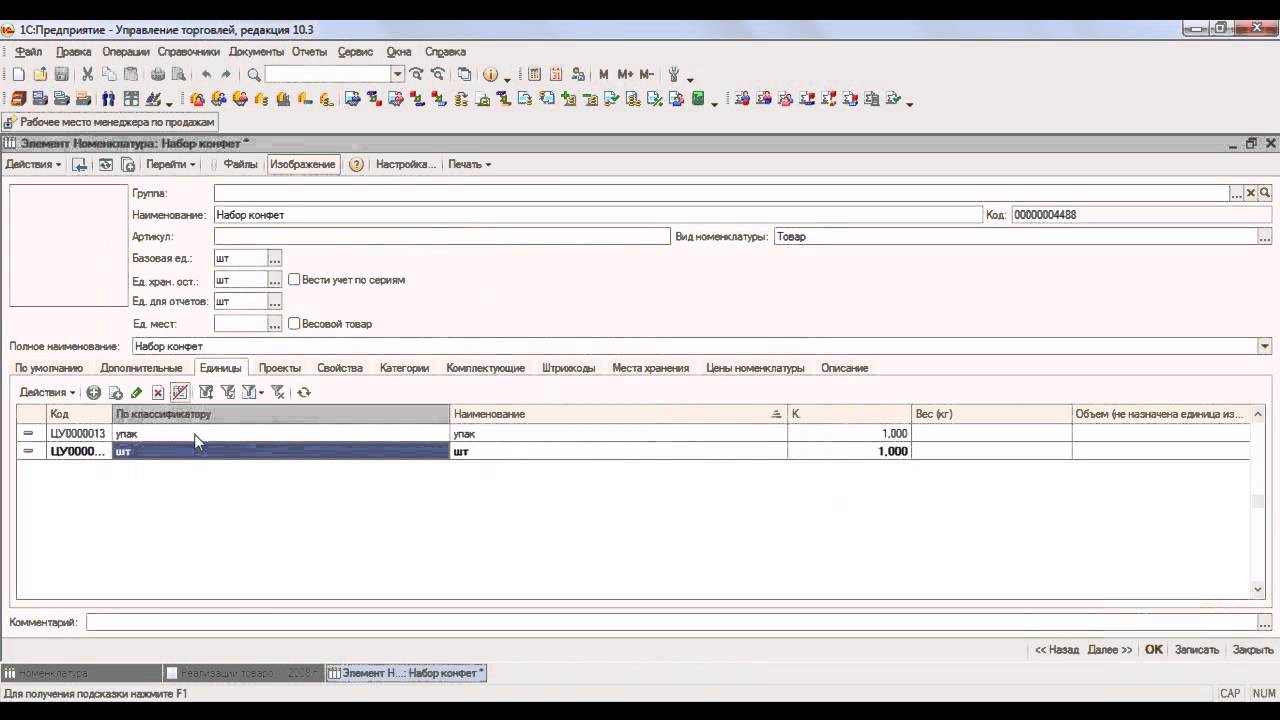
Task: Click the red delete mark icon in units toolbar
Action: click(x=157, y=393)
